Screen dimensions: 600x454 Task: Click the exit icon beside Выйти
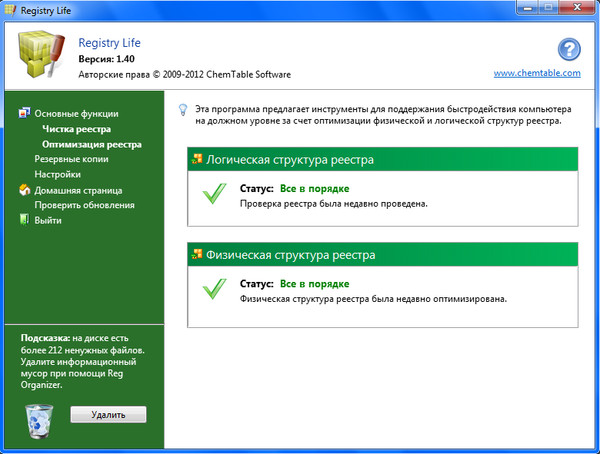[25, 220]
